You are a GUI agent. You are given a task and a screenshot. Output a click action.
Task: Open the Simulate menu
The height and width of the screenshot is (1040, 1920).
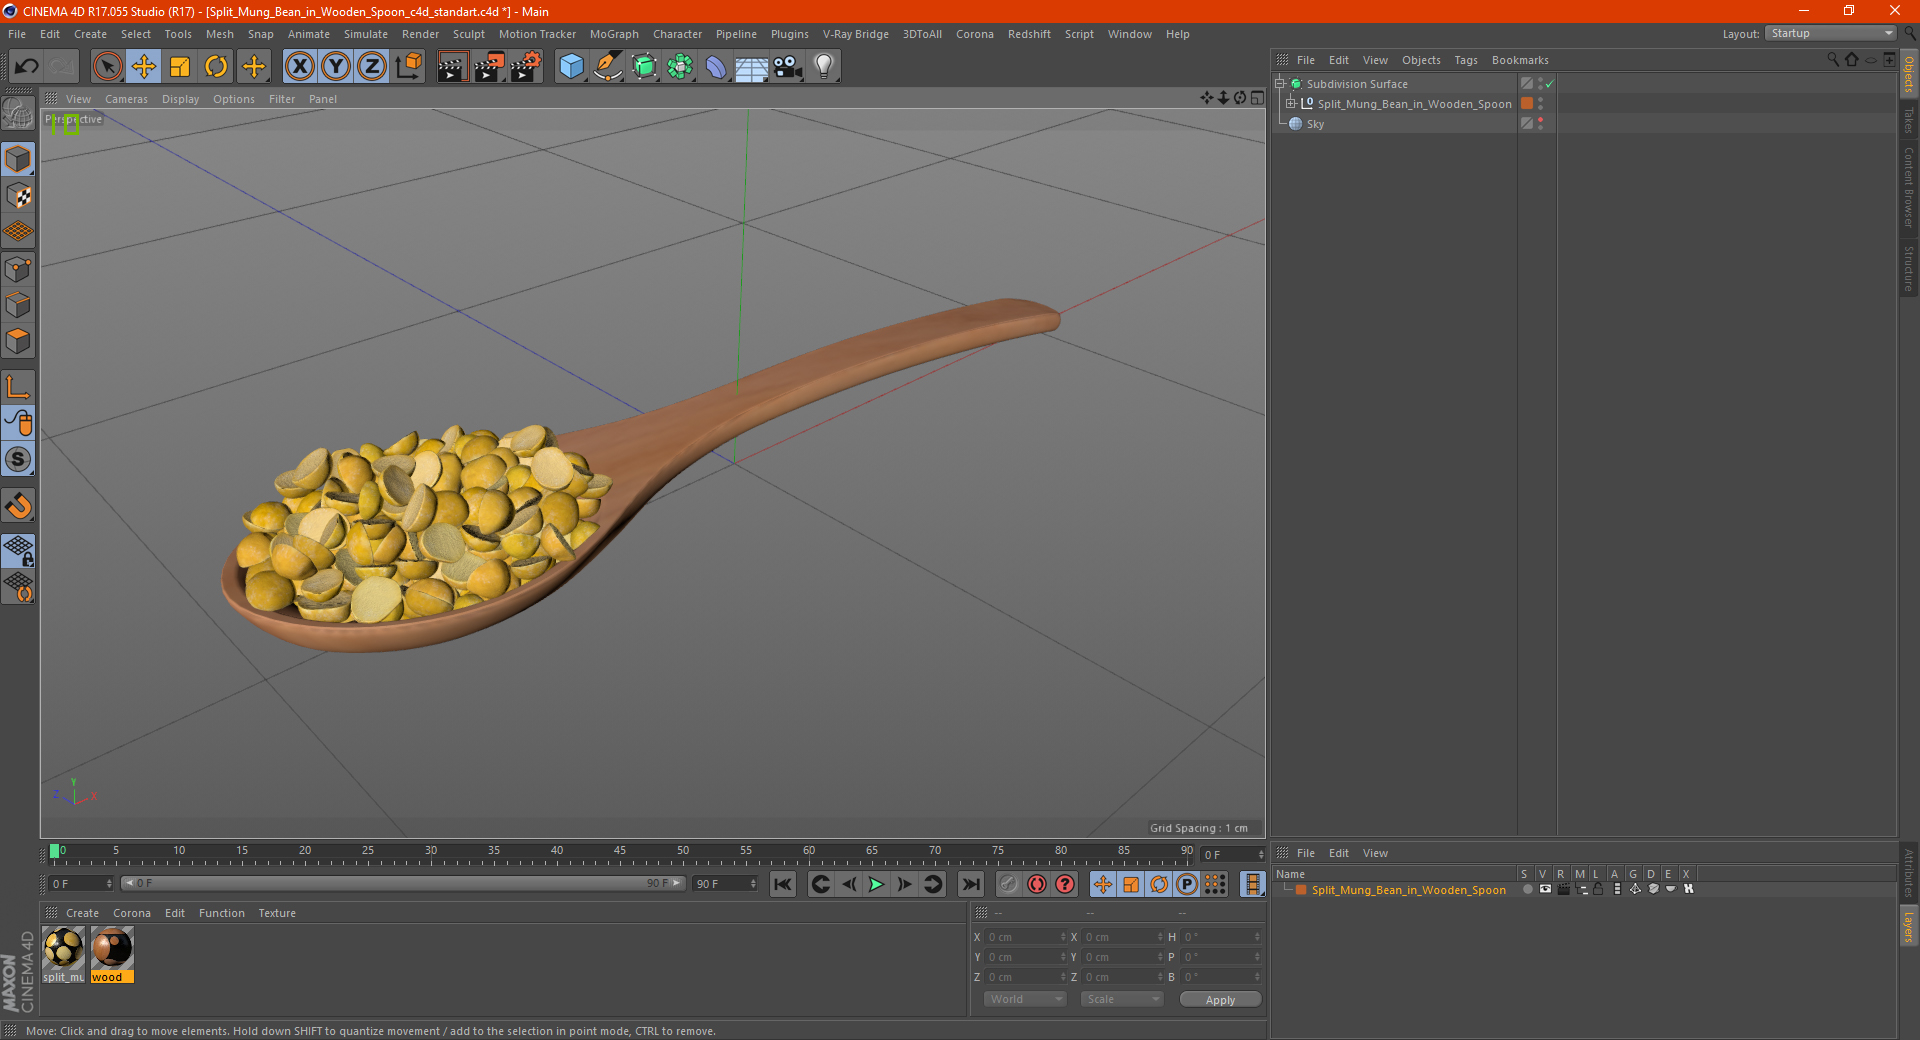point(366,34)
